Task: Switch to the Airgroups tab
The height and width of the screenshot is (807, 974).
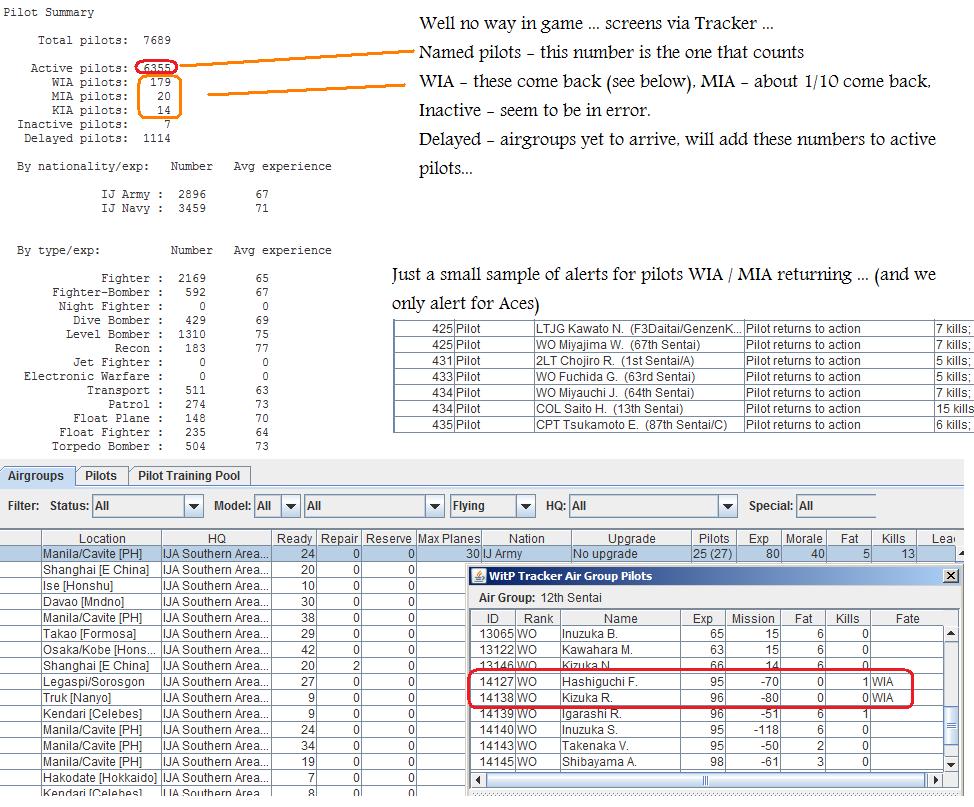Action: 36,476
